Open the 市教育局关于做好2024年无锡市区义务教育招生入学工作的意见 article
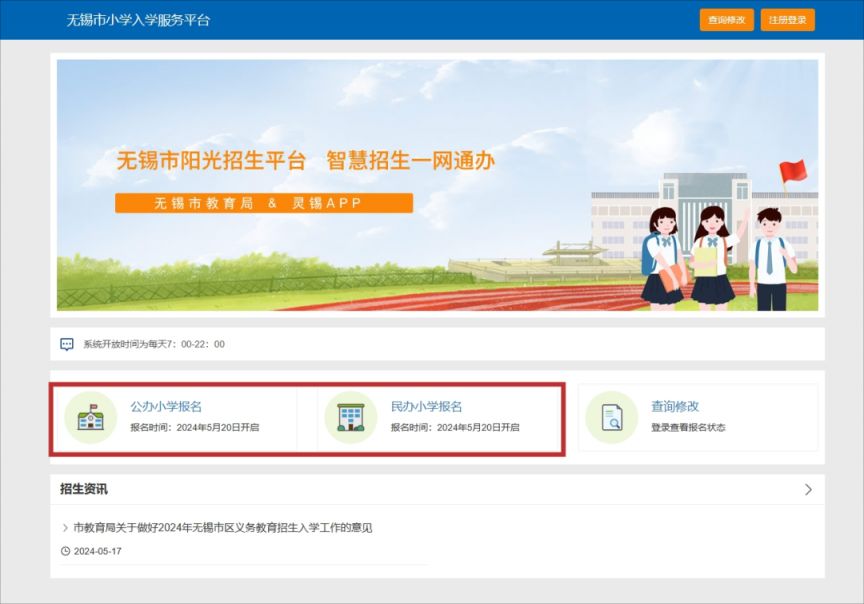864x604 pixels. coord(223,528)
